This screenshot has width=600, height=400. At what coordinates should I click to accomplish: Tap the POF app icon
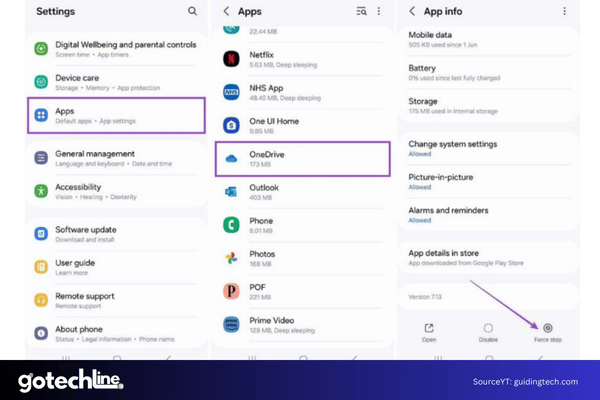[231, 291]
